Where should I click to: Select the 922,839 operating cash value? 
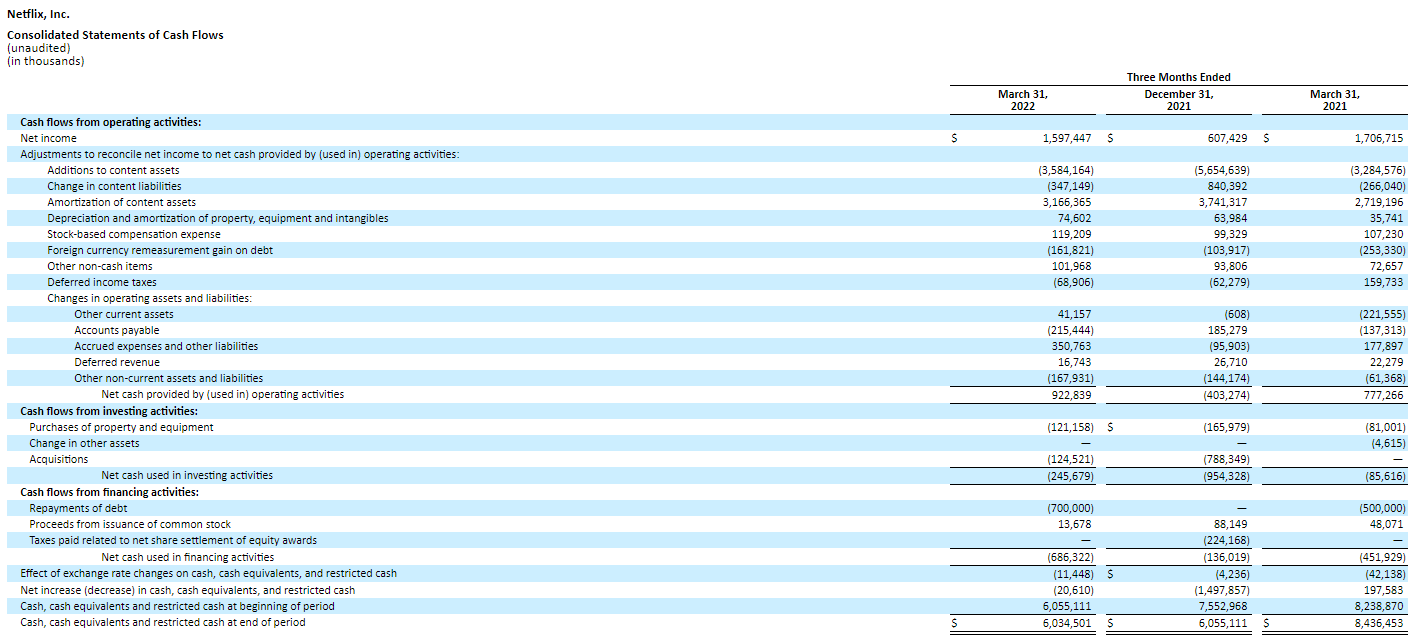point(1072,394)
